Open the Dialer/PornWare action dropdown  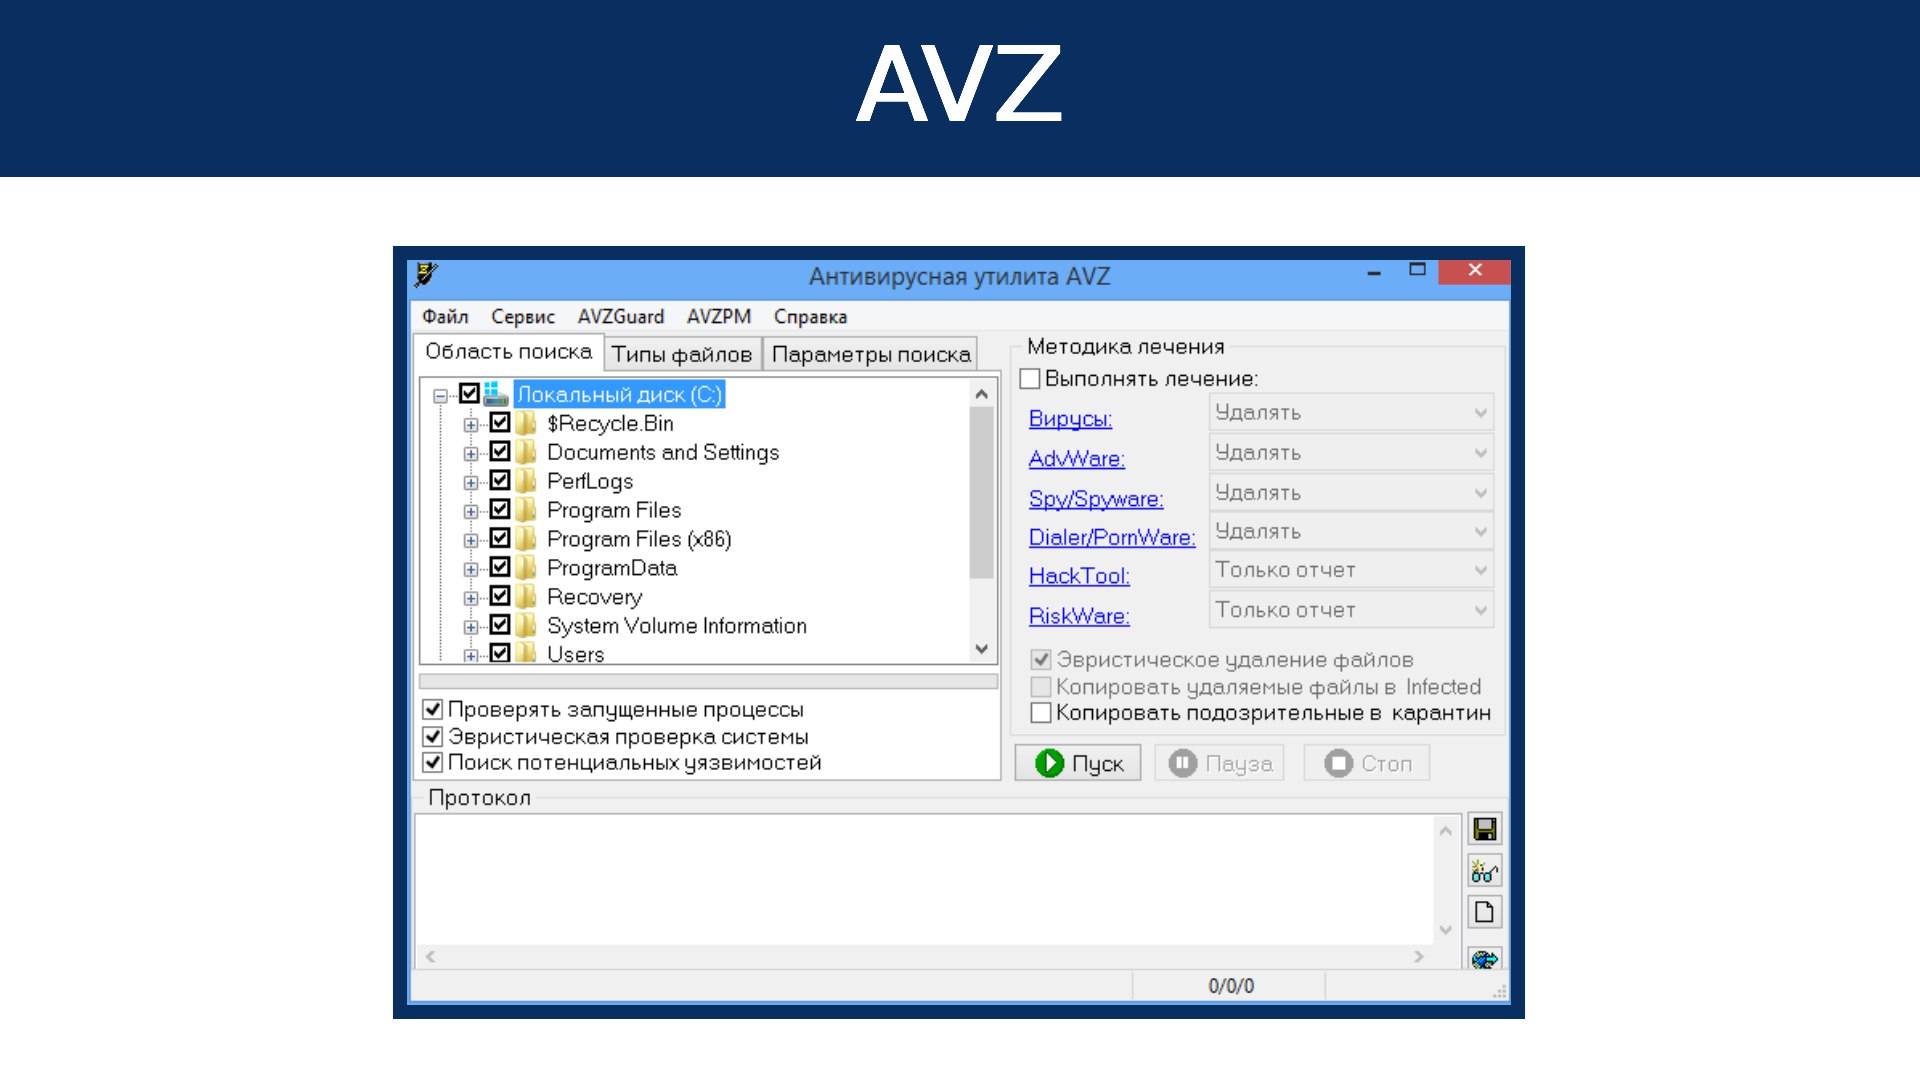(x=1351, y=531)
